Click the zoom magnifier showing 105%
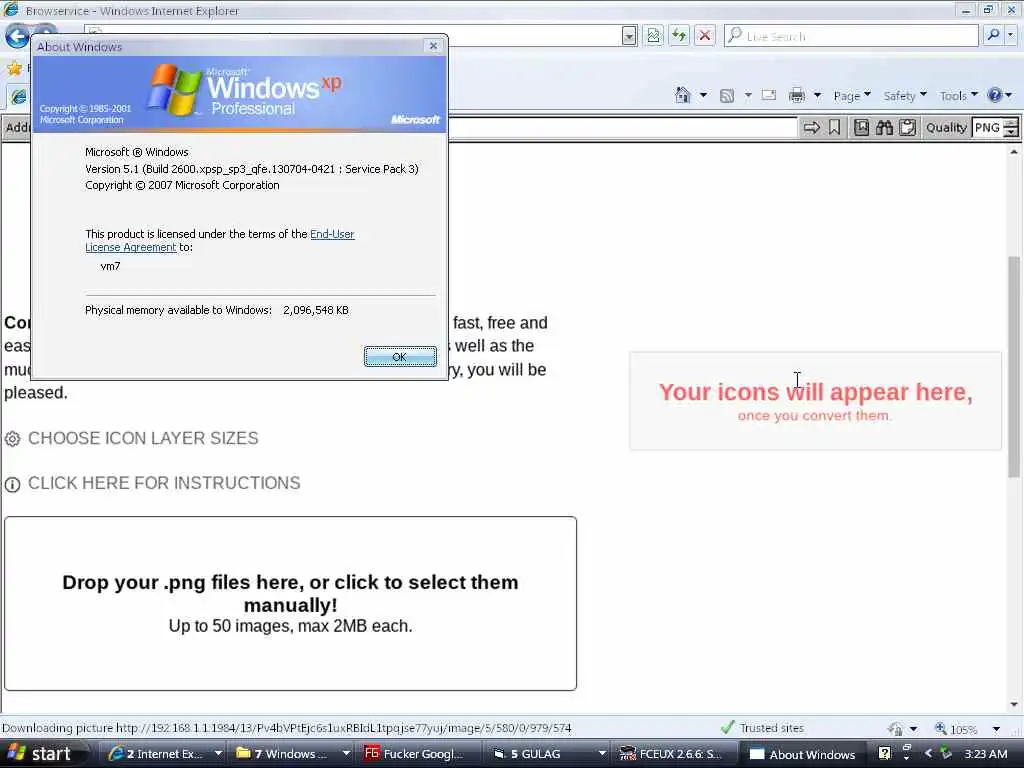The height and width of the screenshot is (768, 1024). click(x=941, y=728)
